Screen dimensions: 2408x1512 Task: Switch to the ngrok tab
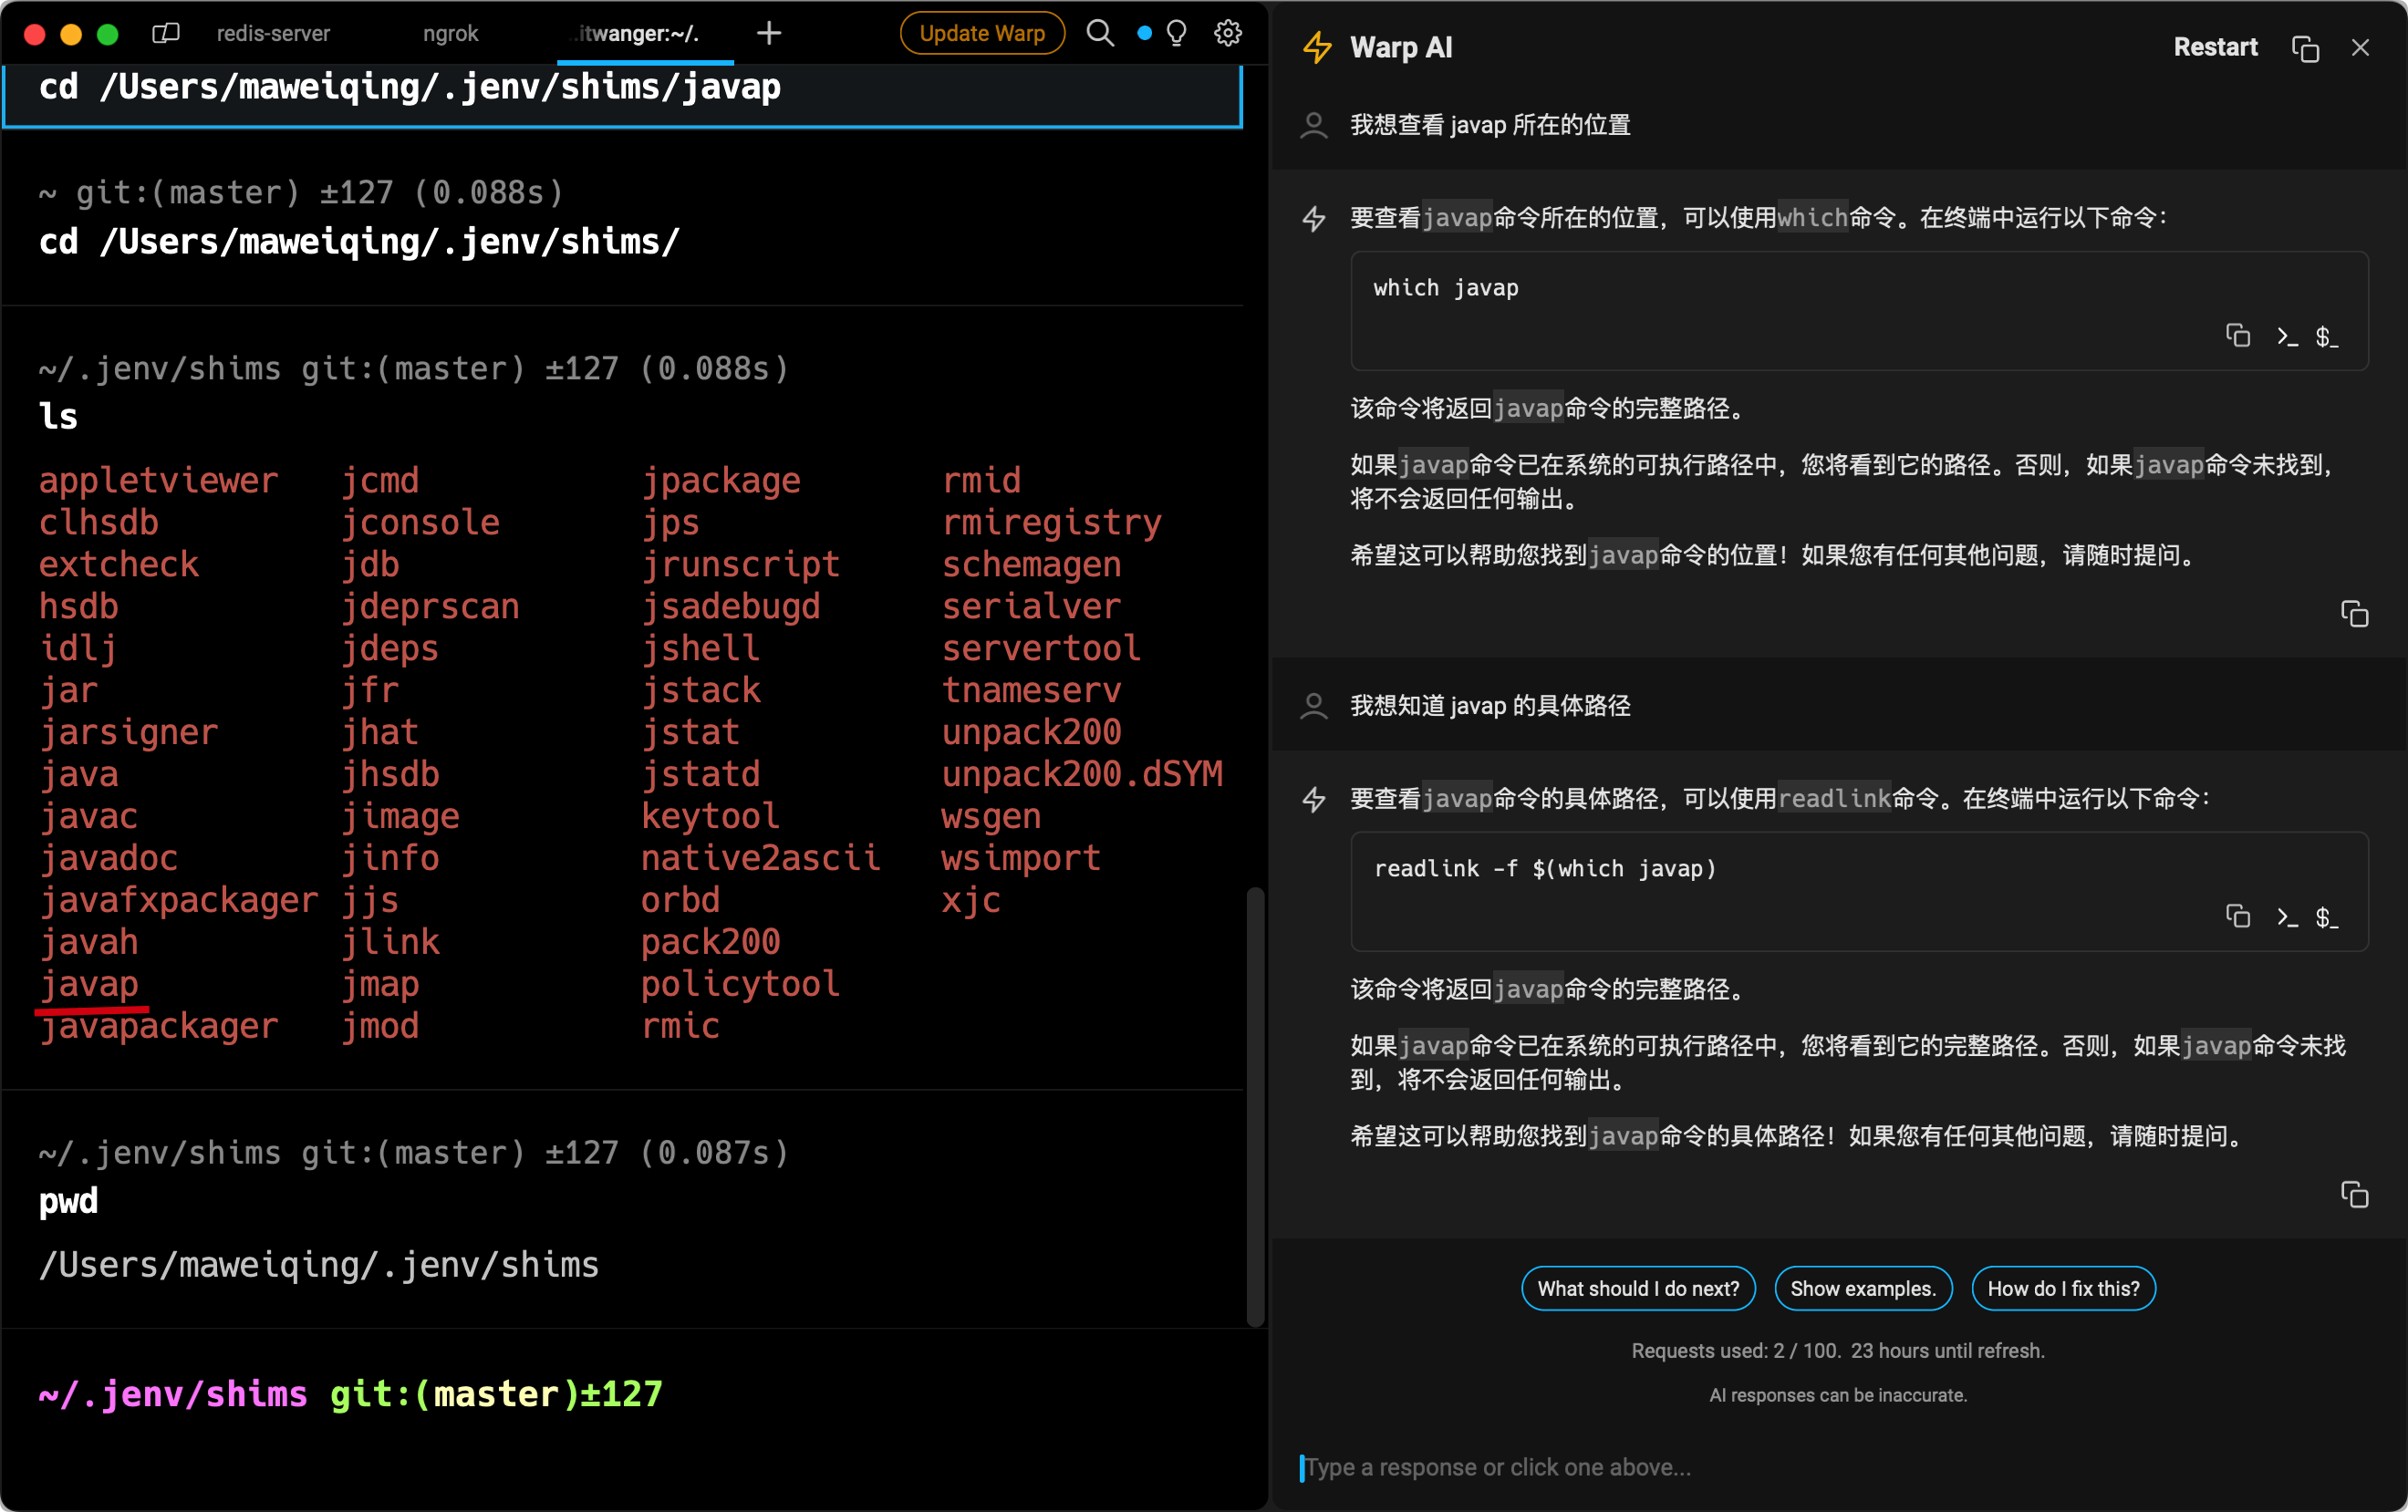[x=450, y=33]
